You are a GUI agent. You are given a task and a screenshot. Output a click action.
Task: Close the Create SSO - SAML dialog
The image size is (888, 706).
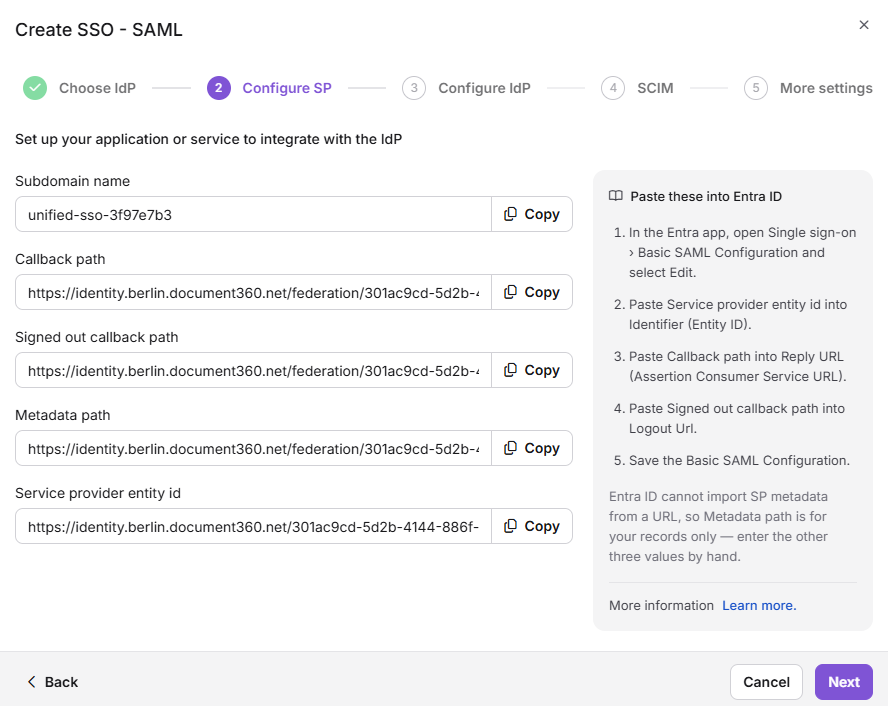point(864,25)
